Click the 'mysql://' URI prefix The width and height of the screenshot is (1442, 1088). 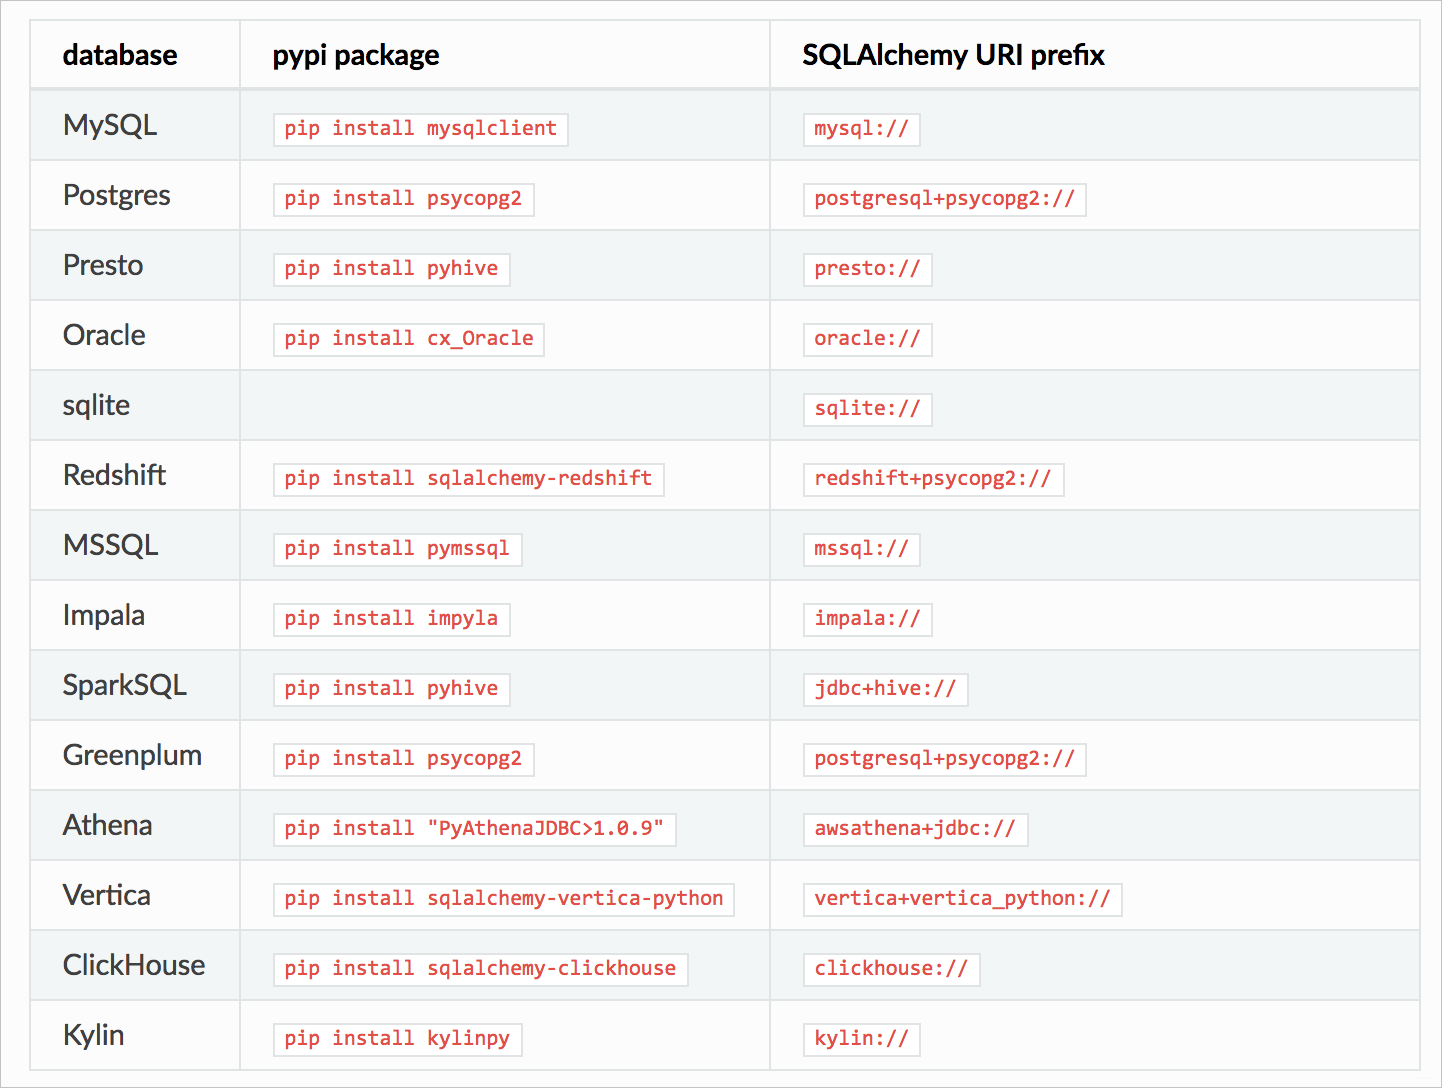tap(861, 129)
